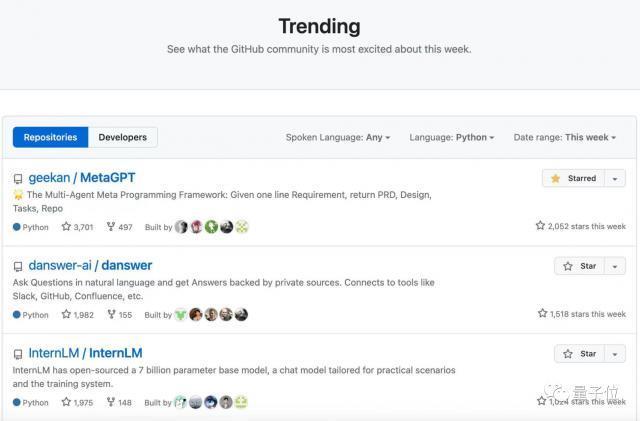Expand star list dropdown arrow for MetaGPT
Viewport: 640px width, 421px height.
[615, 179]
